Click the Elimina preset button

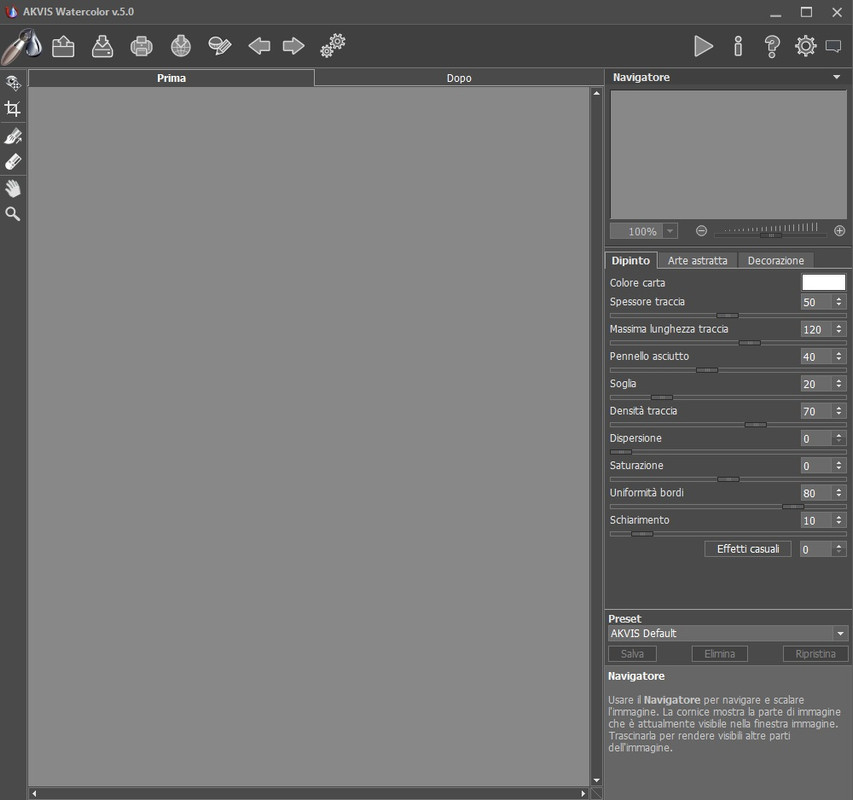(719, 654)
